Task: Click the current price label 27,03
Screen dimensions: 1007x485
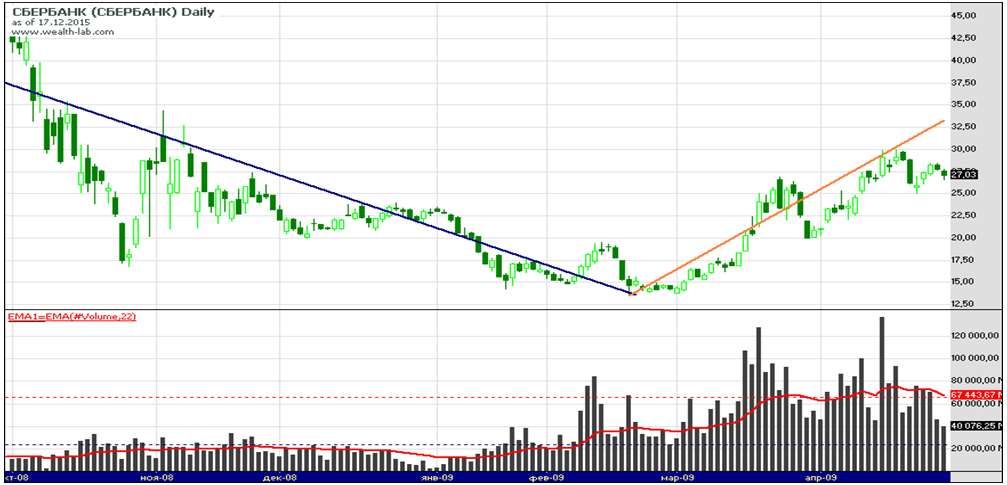Action: click(x=963, y=174)
